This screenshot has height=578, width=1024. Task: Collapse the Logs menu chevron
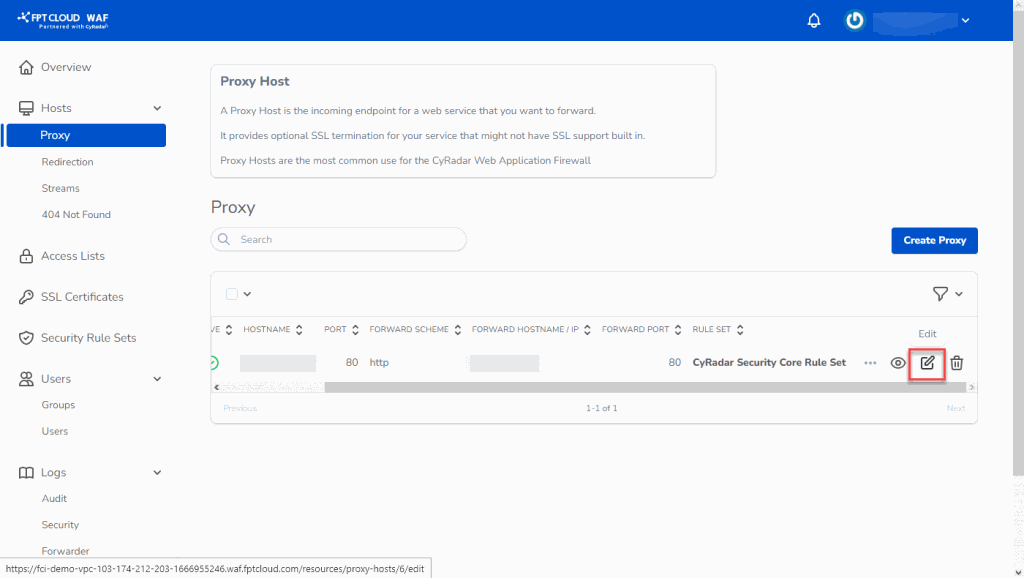[157, 473]
